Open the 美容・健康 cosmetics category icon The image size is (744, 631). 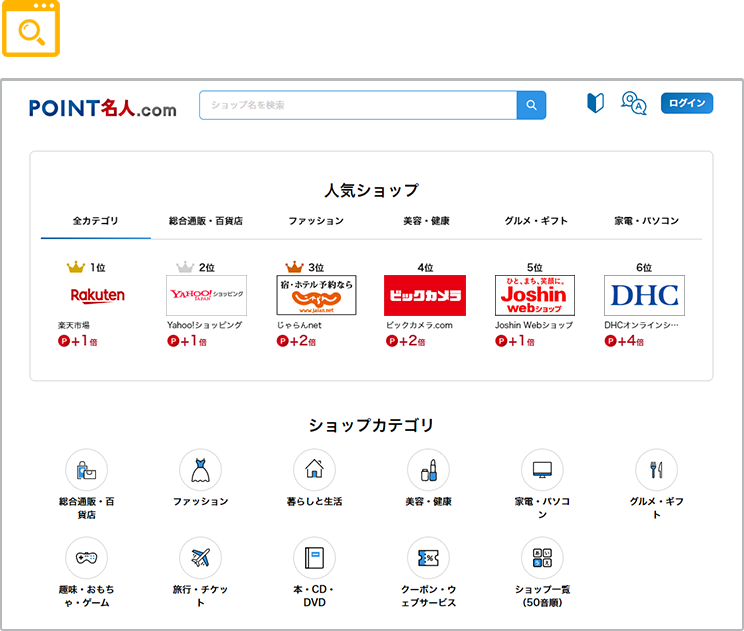[428, 470]
